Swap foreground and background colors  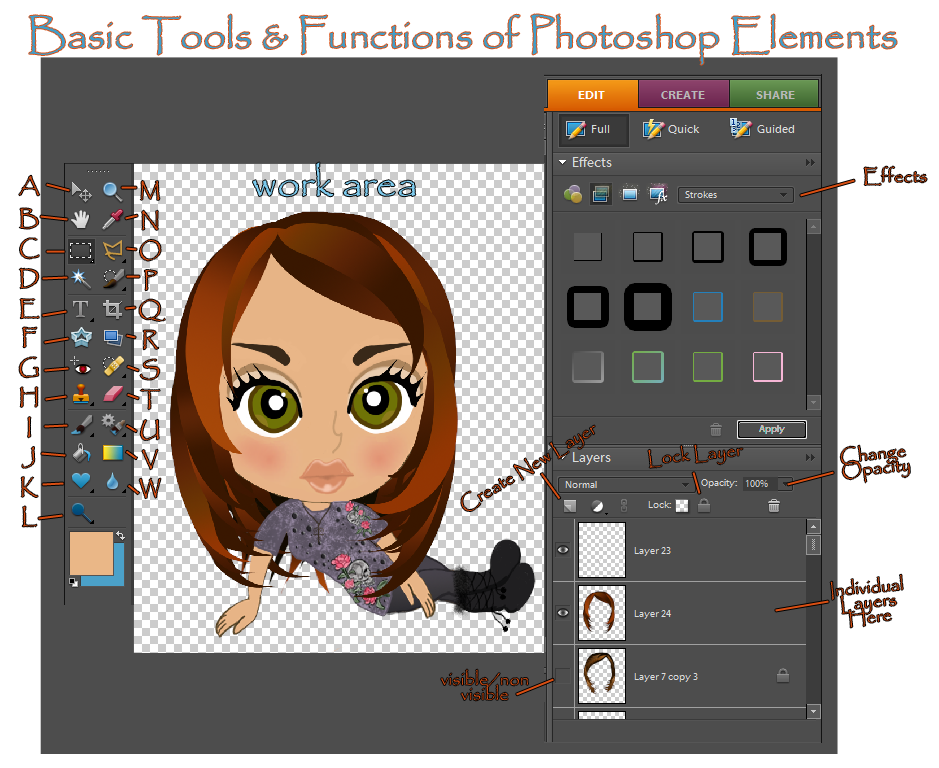(120, 536)
